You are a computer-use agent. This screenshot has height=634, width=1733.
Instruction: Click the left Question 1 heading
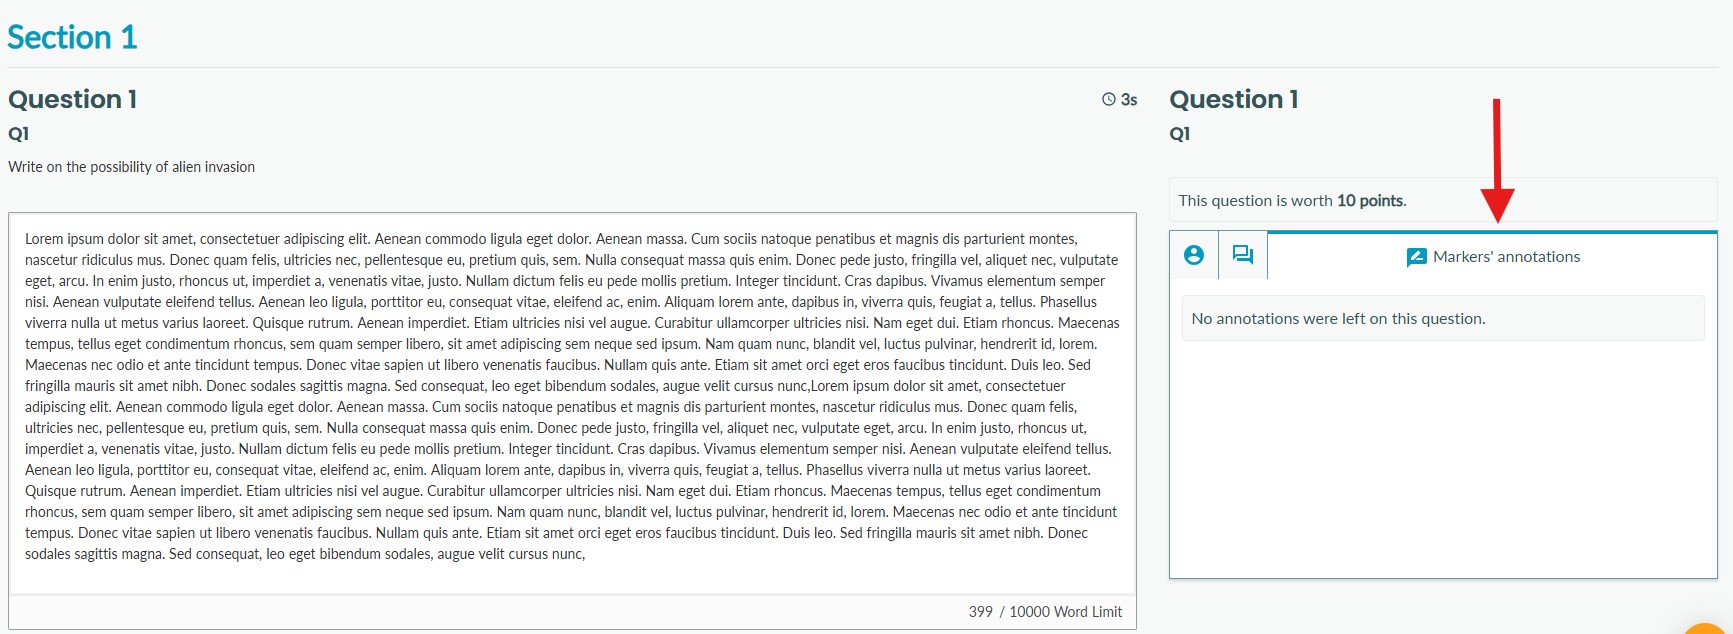click(x=72, y=99)
